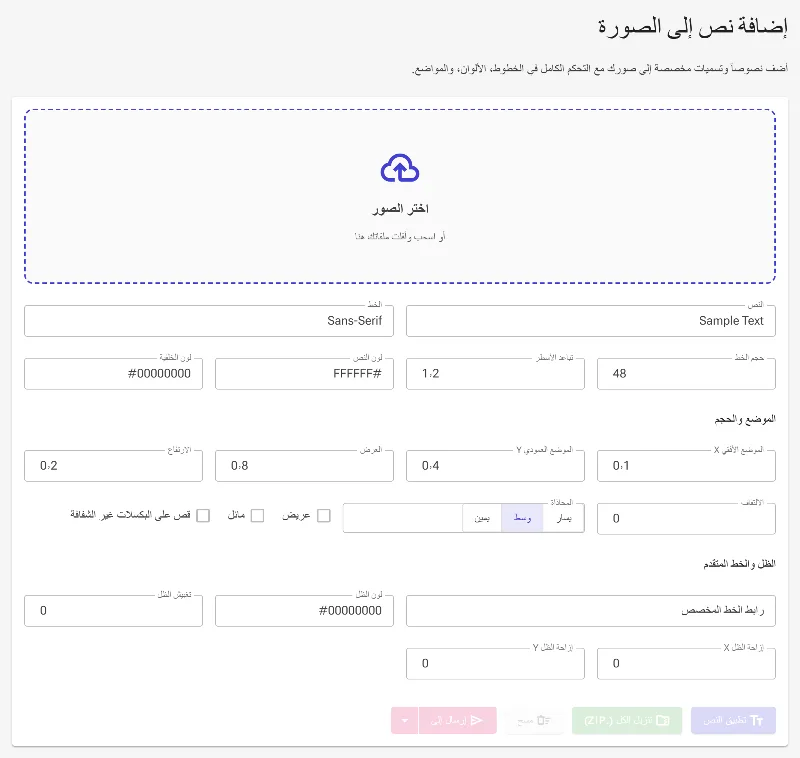Click the custom font URL field
Screen dimensions: 800x758
pyautogui.click(x=591, y=611)
